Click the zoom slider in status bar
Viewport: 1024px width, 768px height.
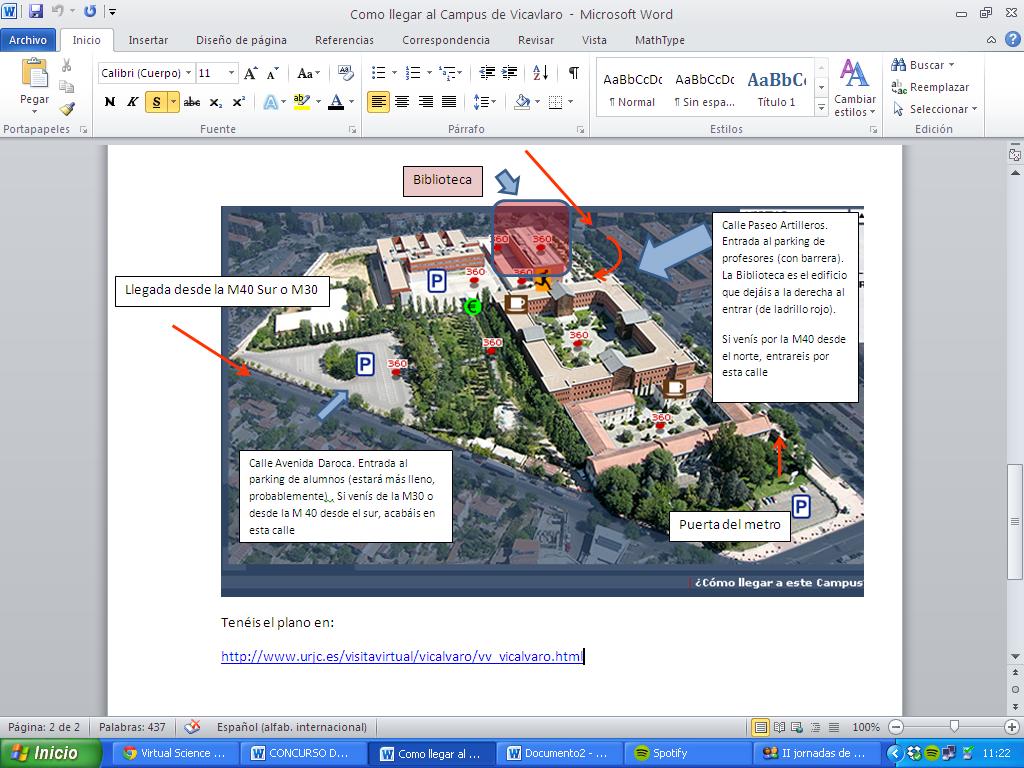tap(954, 727)
